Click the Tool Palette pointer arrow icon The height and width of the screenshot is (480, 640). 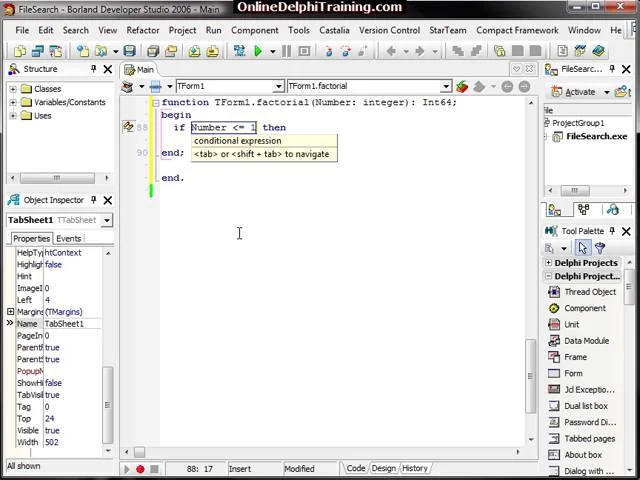click(582, 248)
